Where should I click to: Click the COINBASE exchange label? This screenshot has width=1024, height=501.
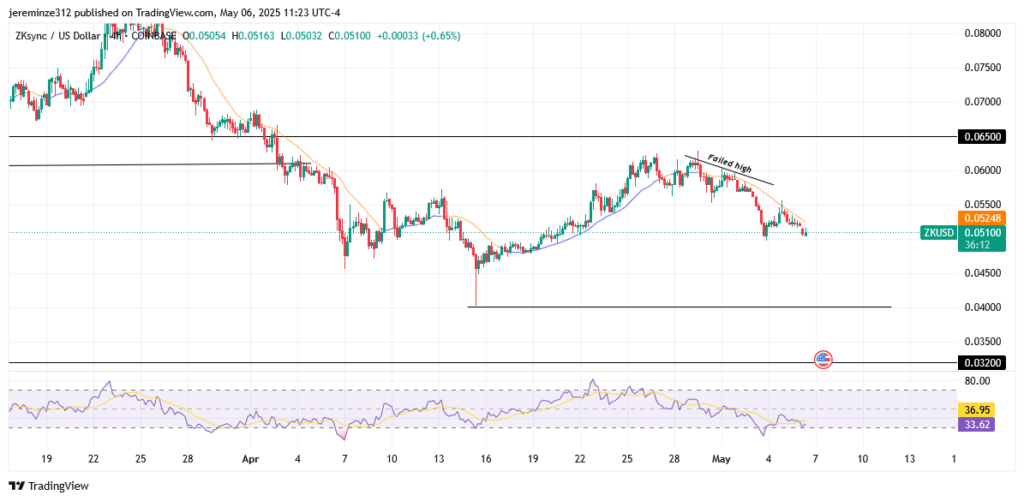point(153,36)
